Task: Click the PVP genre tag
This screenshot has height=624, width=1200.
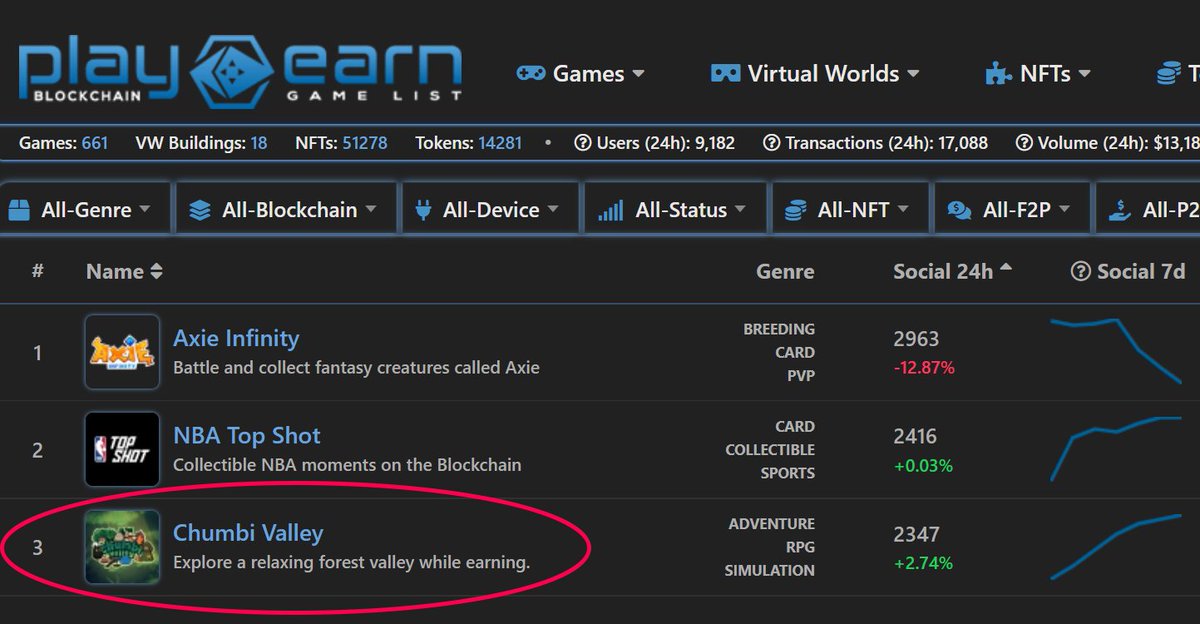Action: 802,376
